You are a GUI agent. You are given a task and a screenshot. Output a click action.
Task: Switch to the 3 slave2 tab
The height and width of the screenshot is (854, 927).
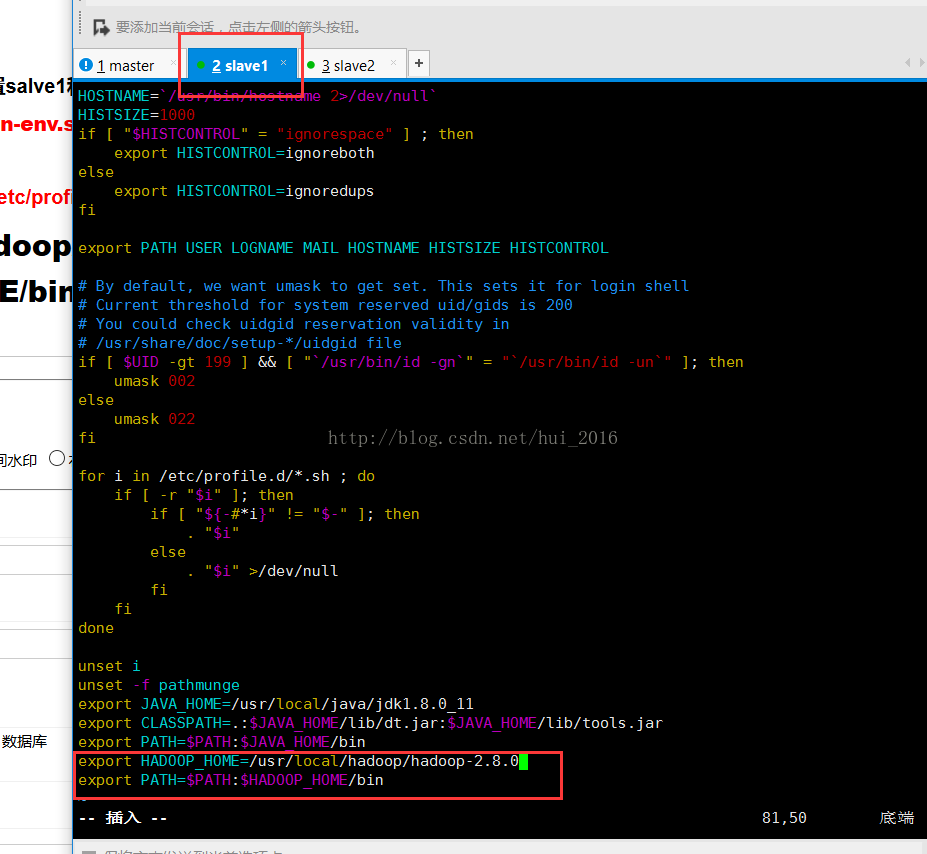tap(348, 66)
